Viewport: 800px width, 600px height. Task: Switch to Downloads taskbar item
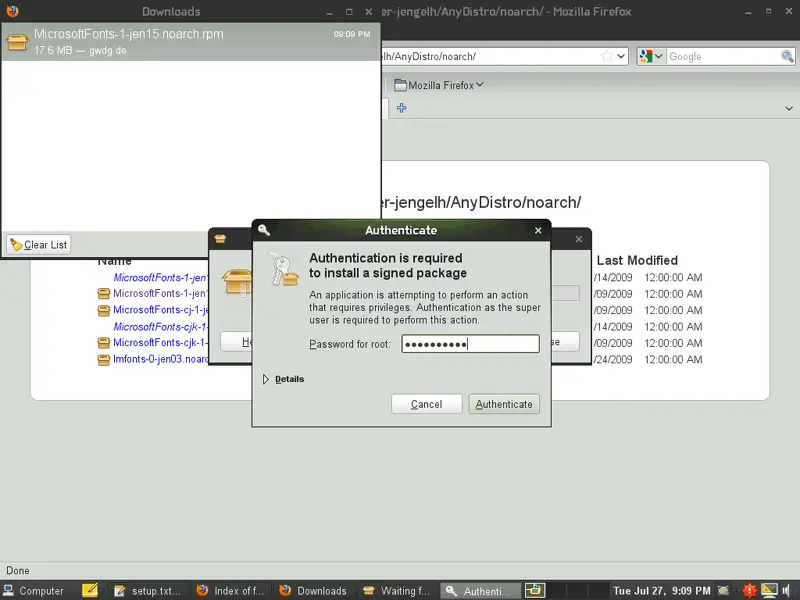click(313, 591)
